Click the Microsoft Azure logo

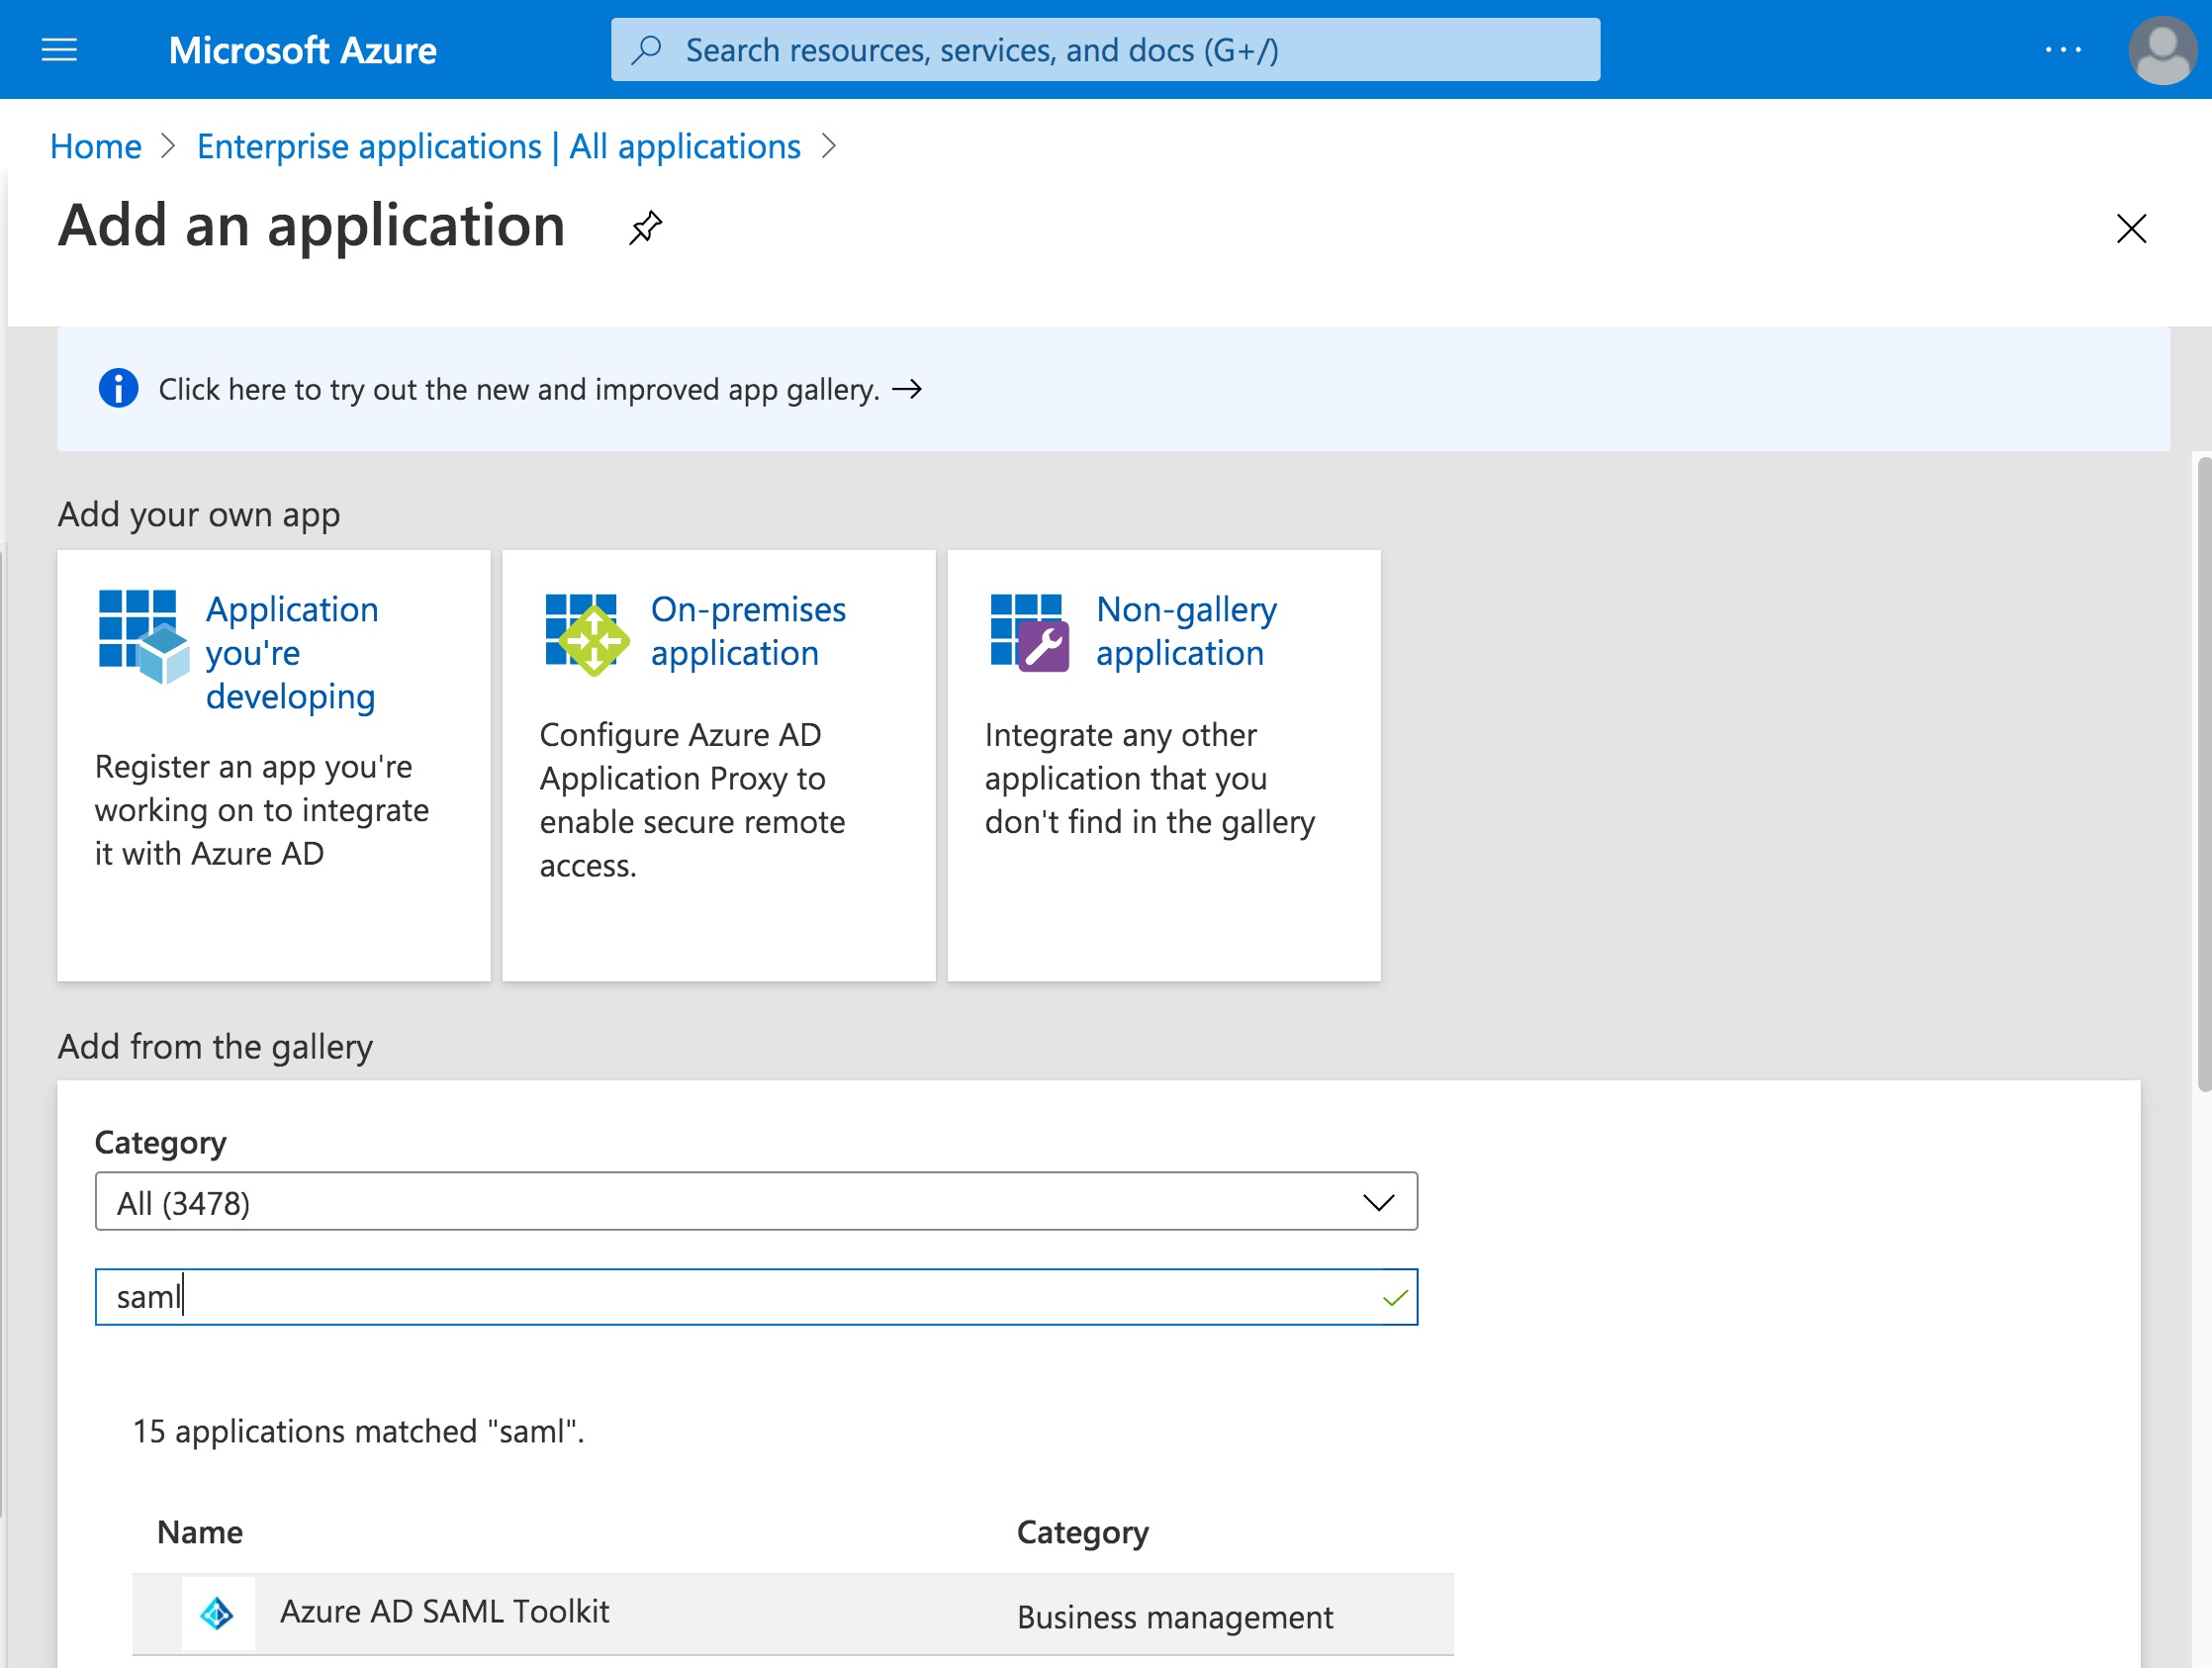coord(302,49)
